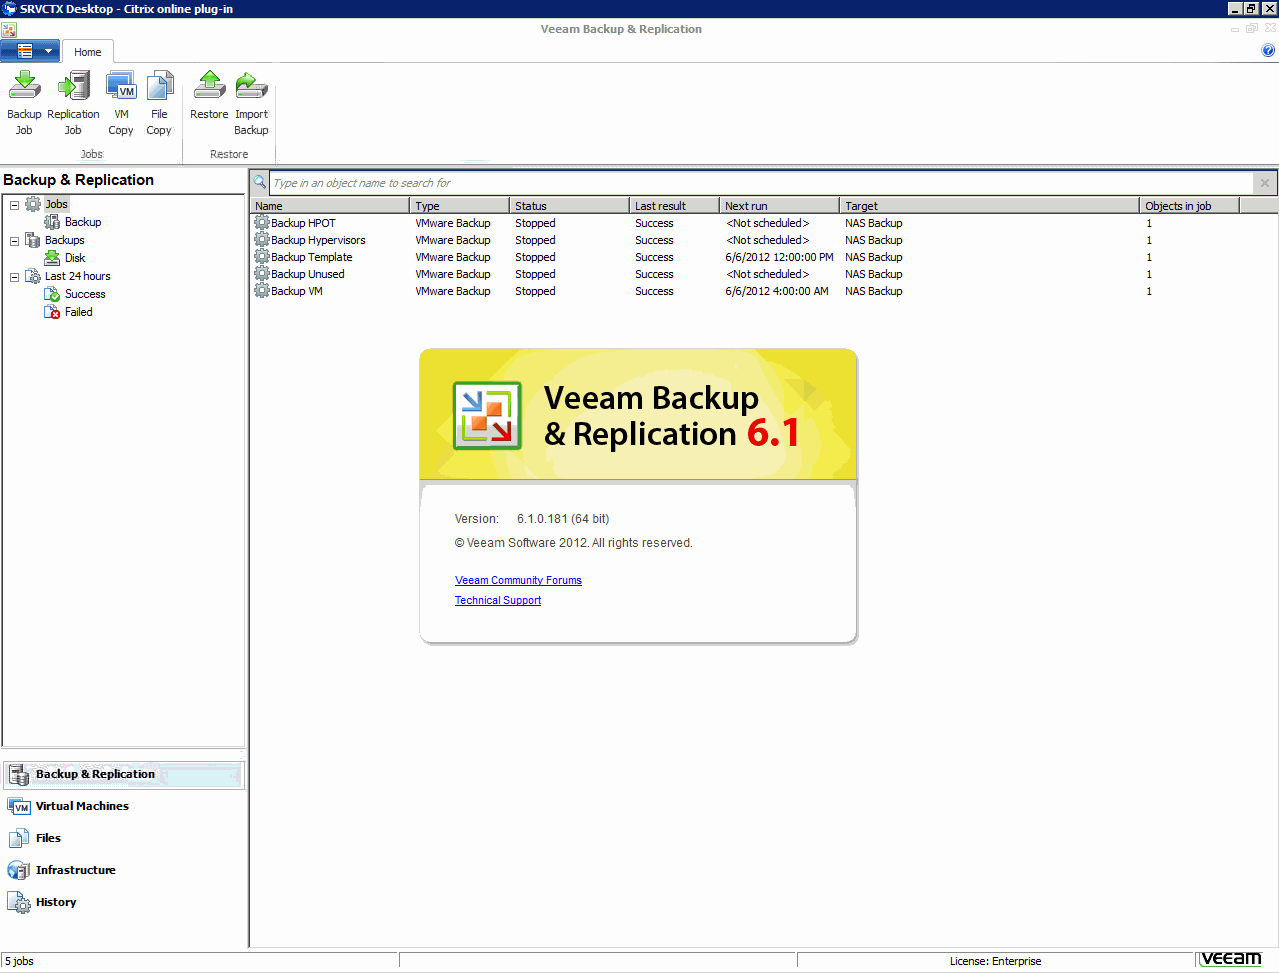
Task: Select the Success tree item
Action: (x=85, y=294)
